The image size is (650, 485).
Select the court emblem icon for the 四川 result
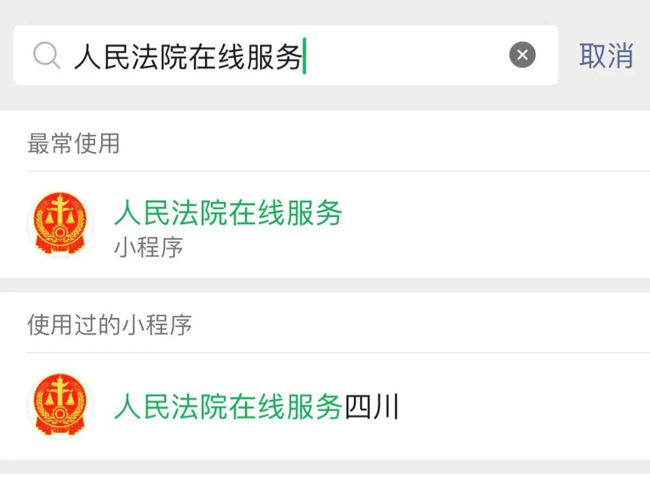(x=60, y=406)
